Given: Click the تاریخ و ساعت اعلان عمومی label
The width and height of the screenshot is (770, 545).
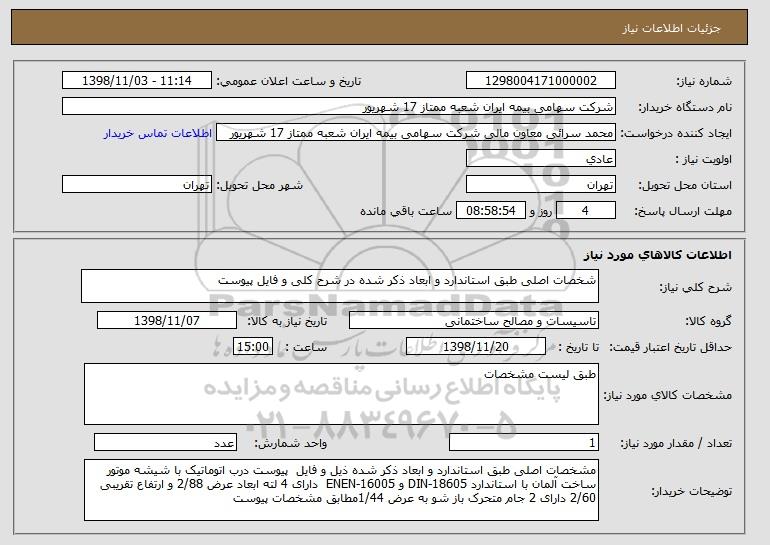Looking at the screenshot, I should tap(289, 82).
